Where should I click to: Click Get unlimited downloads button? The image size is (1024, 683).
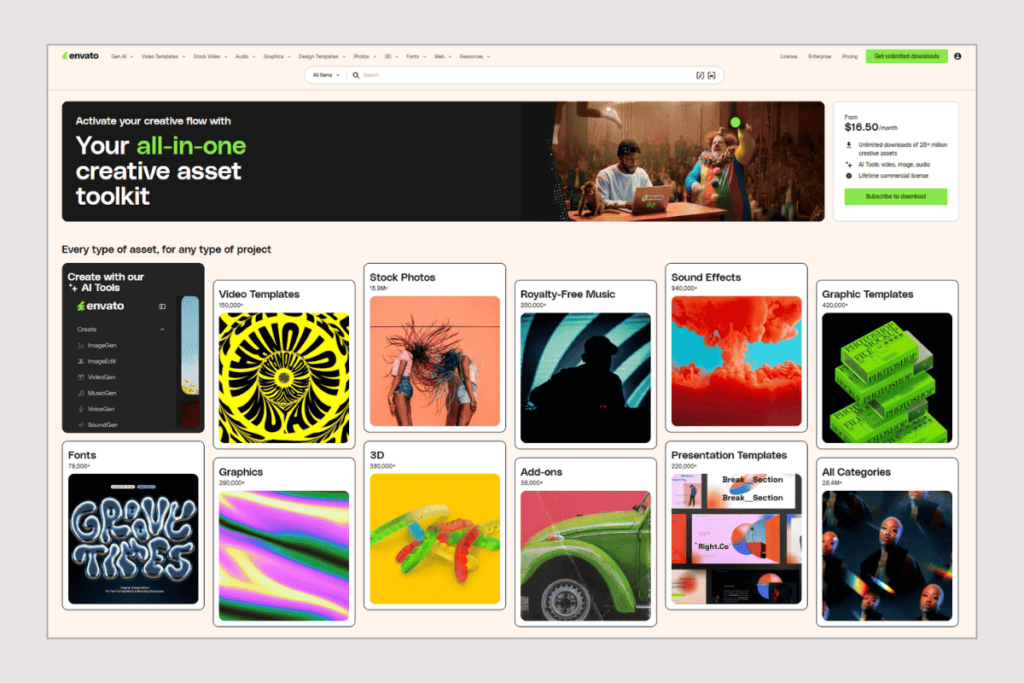[x=906, y=56]
